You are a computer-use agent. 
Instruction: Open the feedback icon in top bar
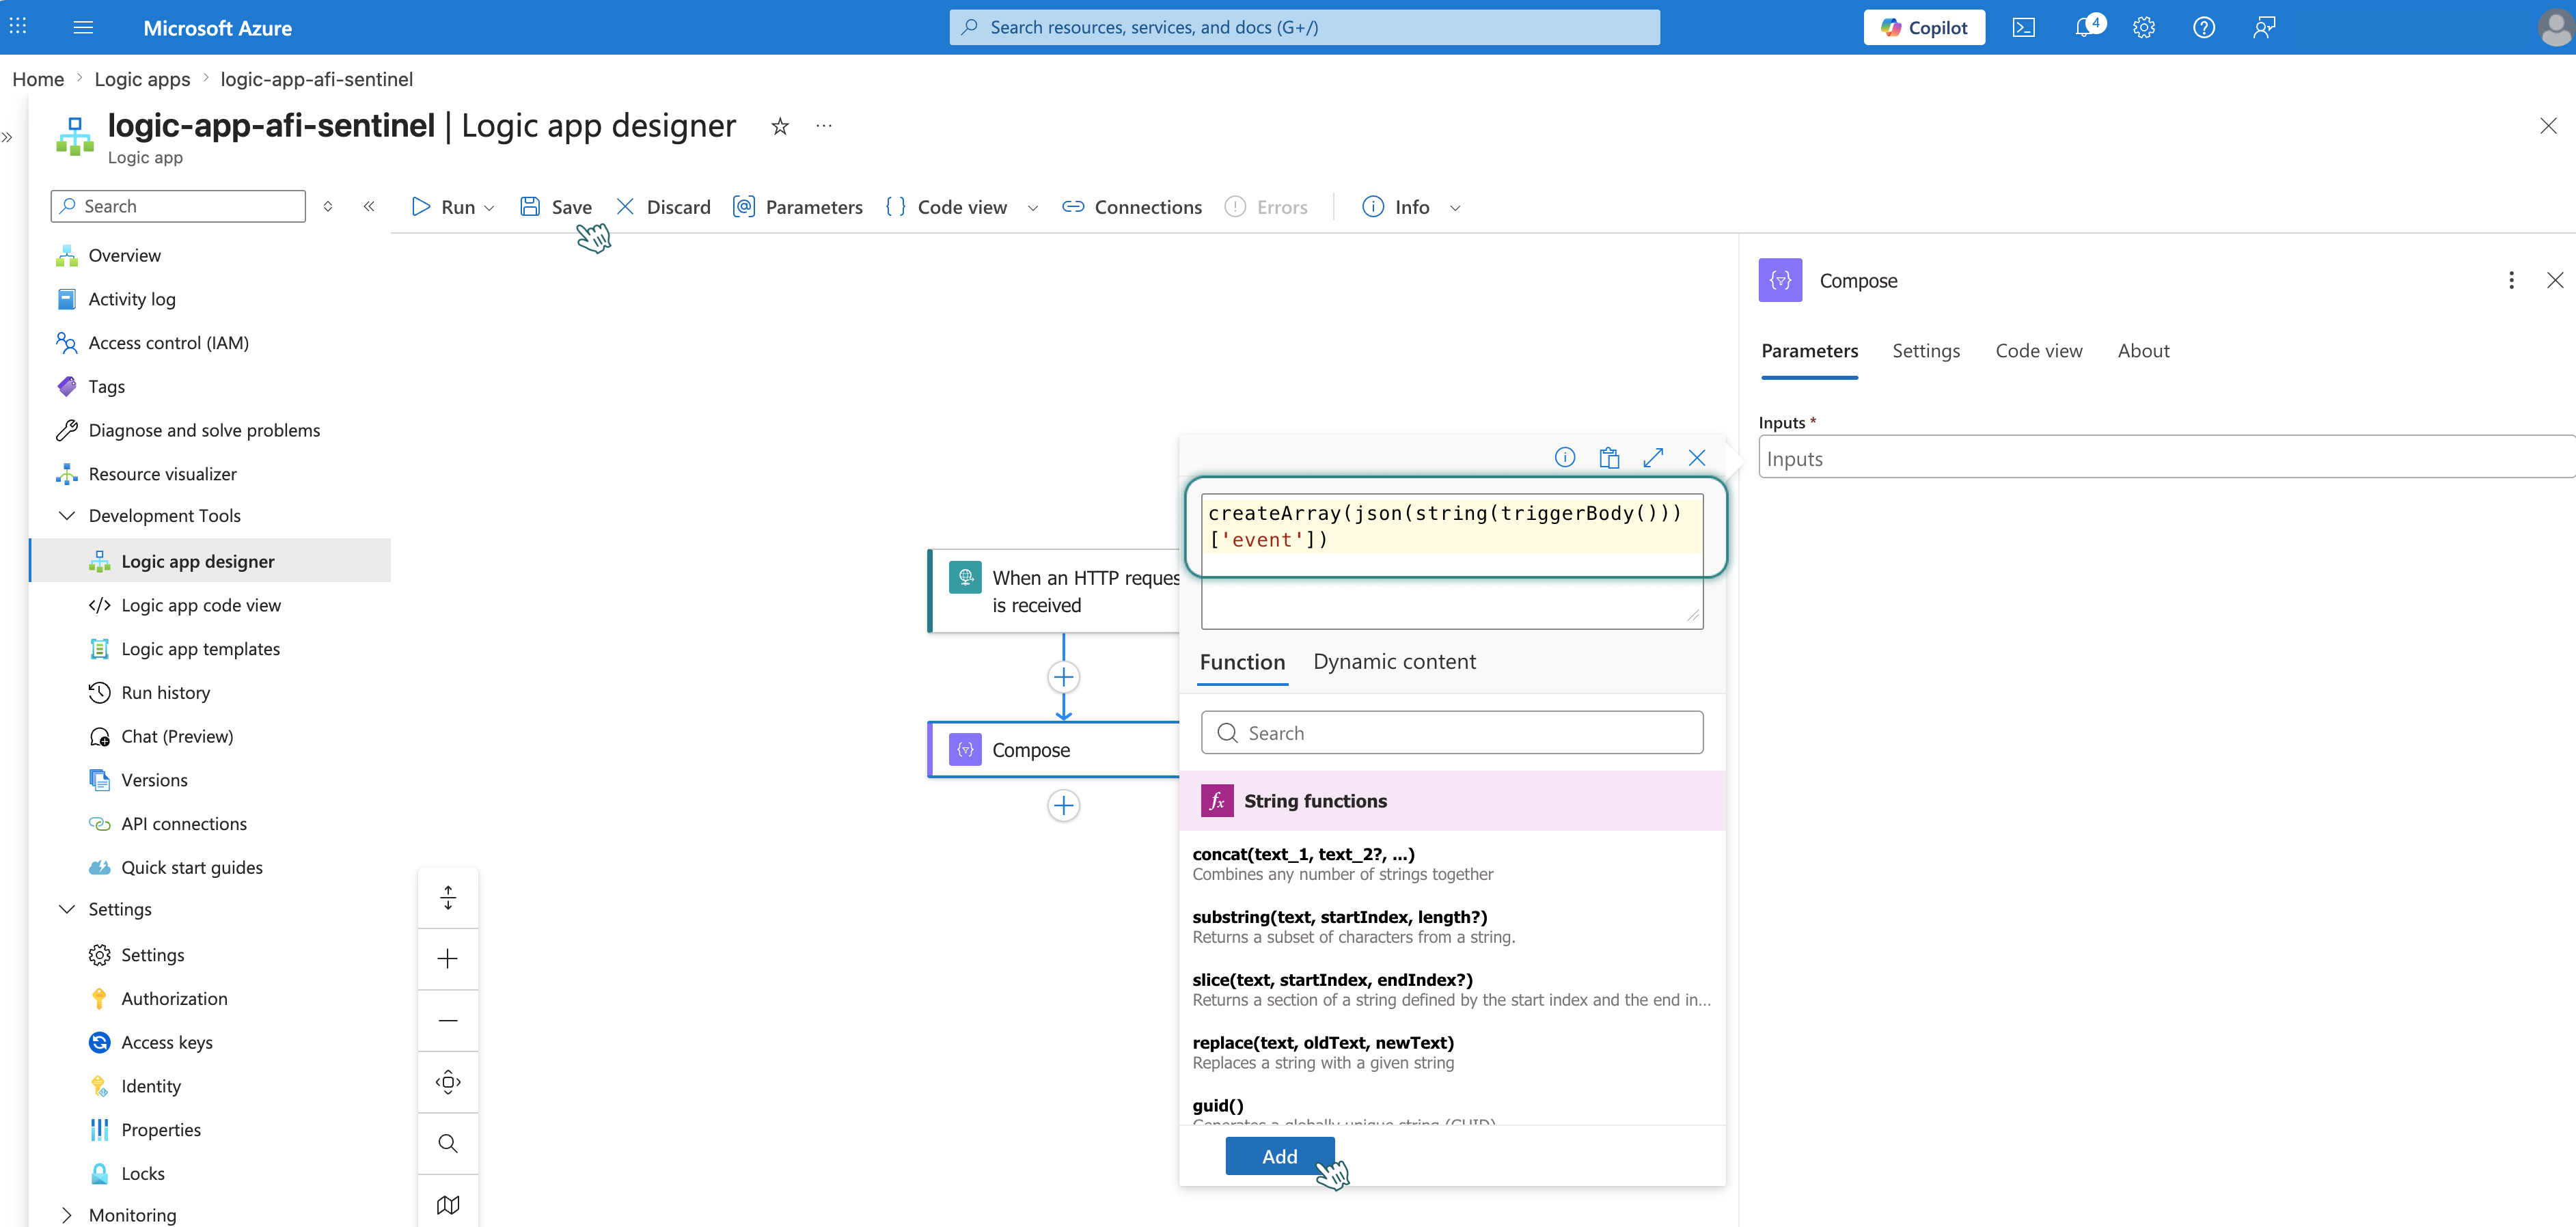click(x=2264, y=27)
